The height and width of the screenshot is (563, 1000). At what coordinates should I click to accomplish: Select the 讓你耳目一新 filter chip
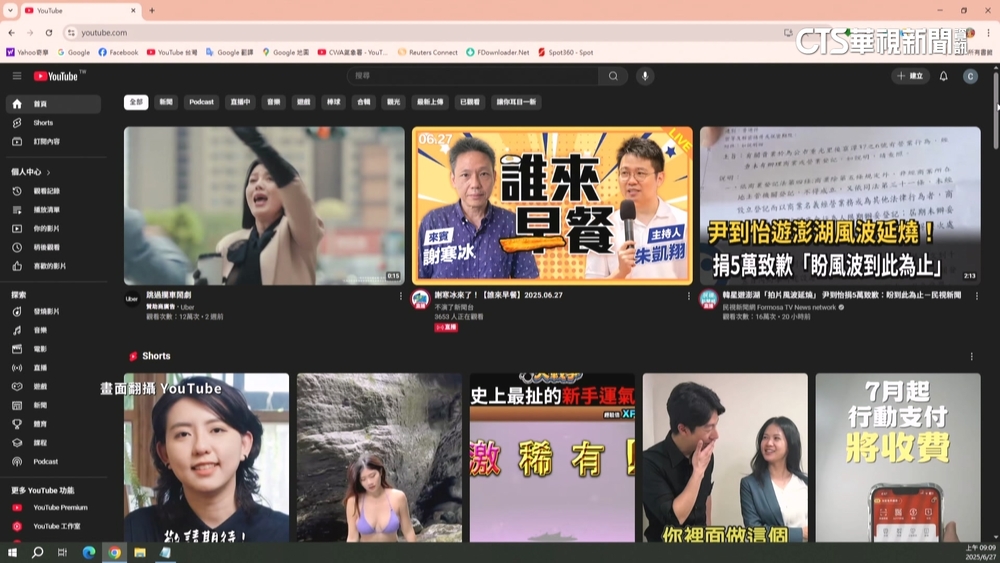click(516, 102)
